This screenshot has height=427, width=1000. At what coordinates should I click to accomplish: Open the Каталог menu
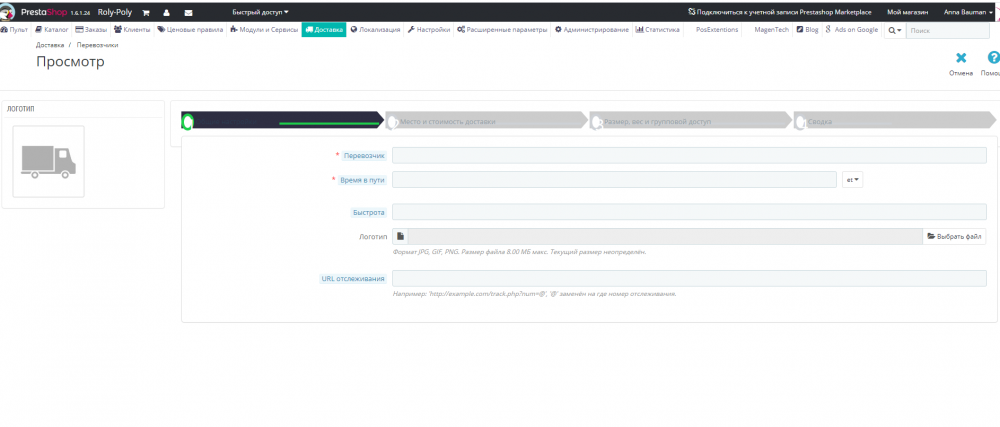pos(52,30)
